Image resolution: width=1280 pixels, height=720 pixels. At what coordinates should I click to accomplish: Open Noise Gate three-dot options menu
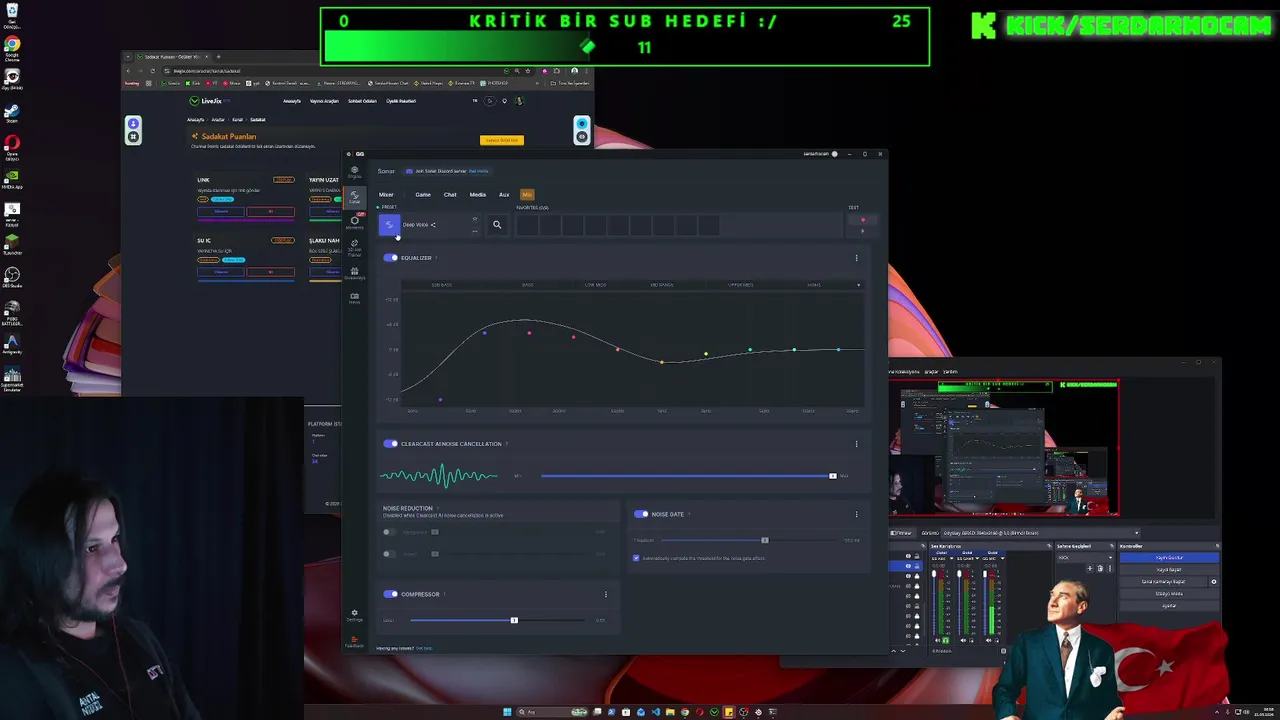[856, 514]
